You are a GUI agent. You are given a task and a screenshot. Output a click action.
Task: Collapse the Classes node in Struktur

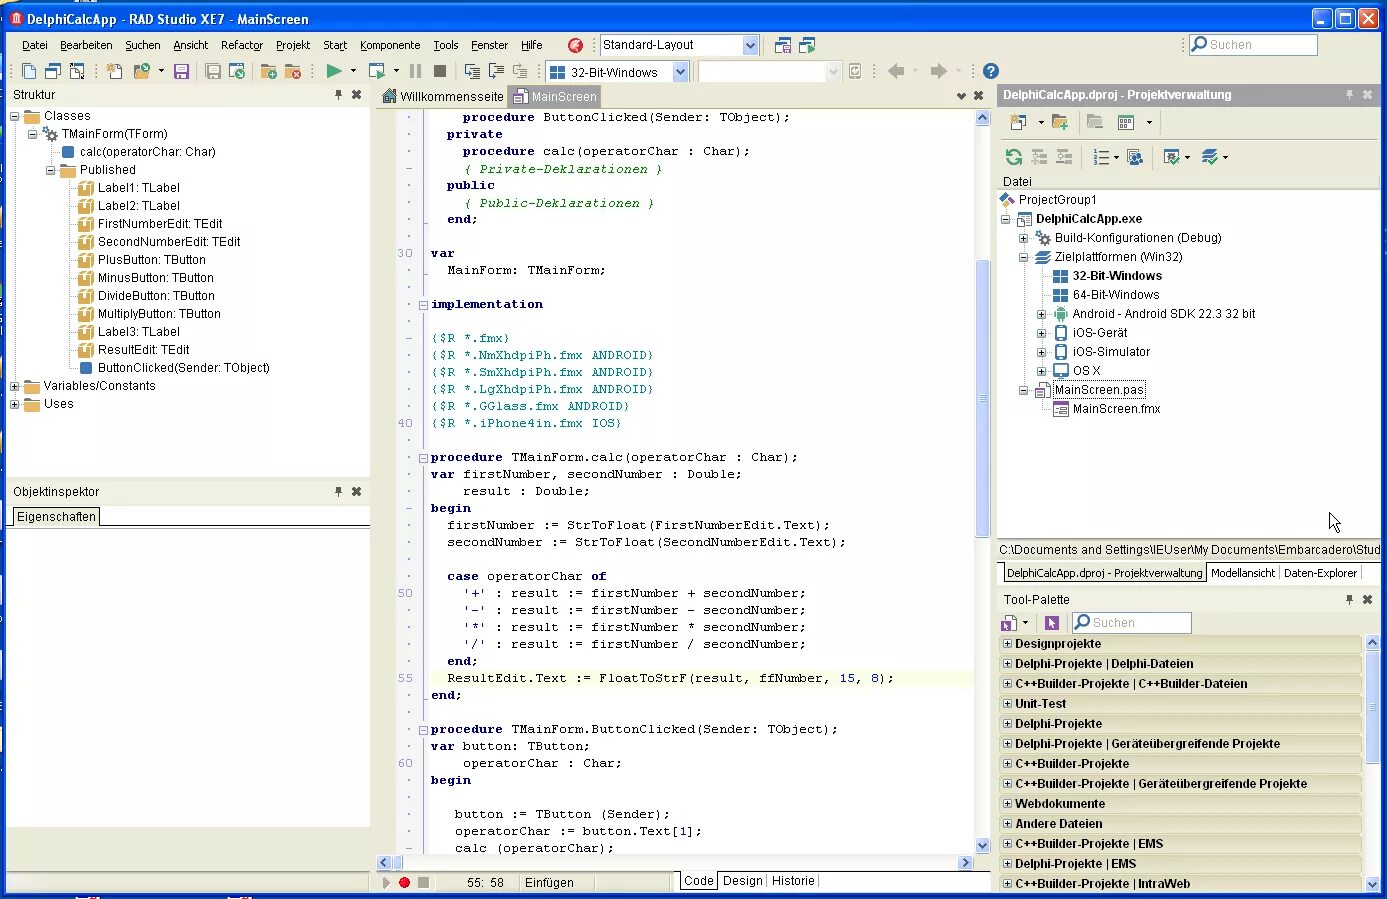[x=15, y=116]
